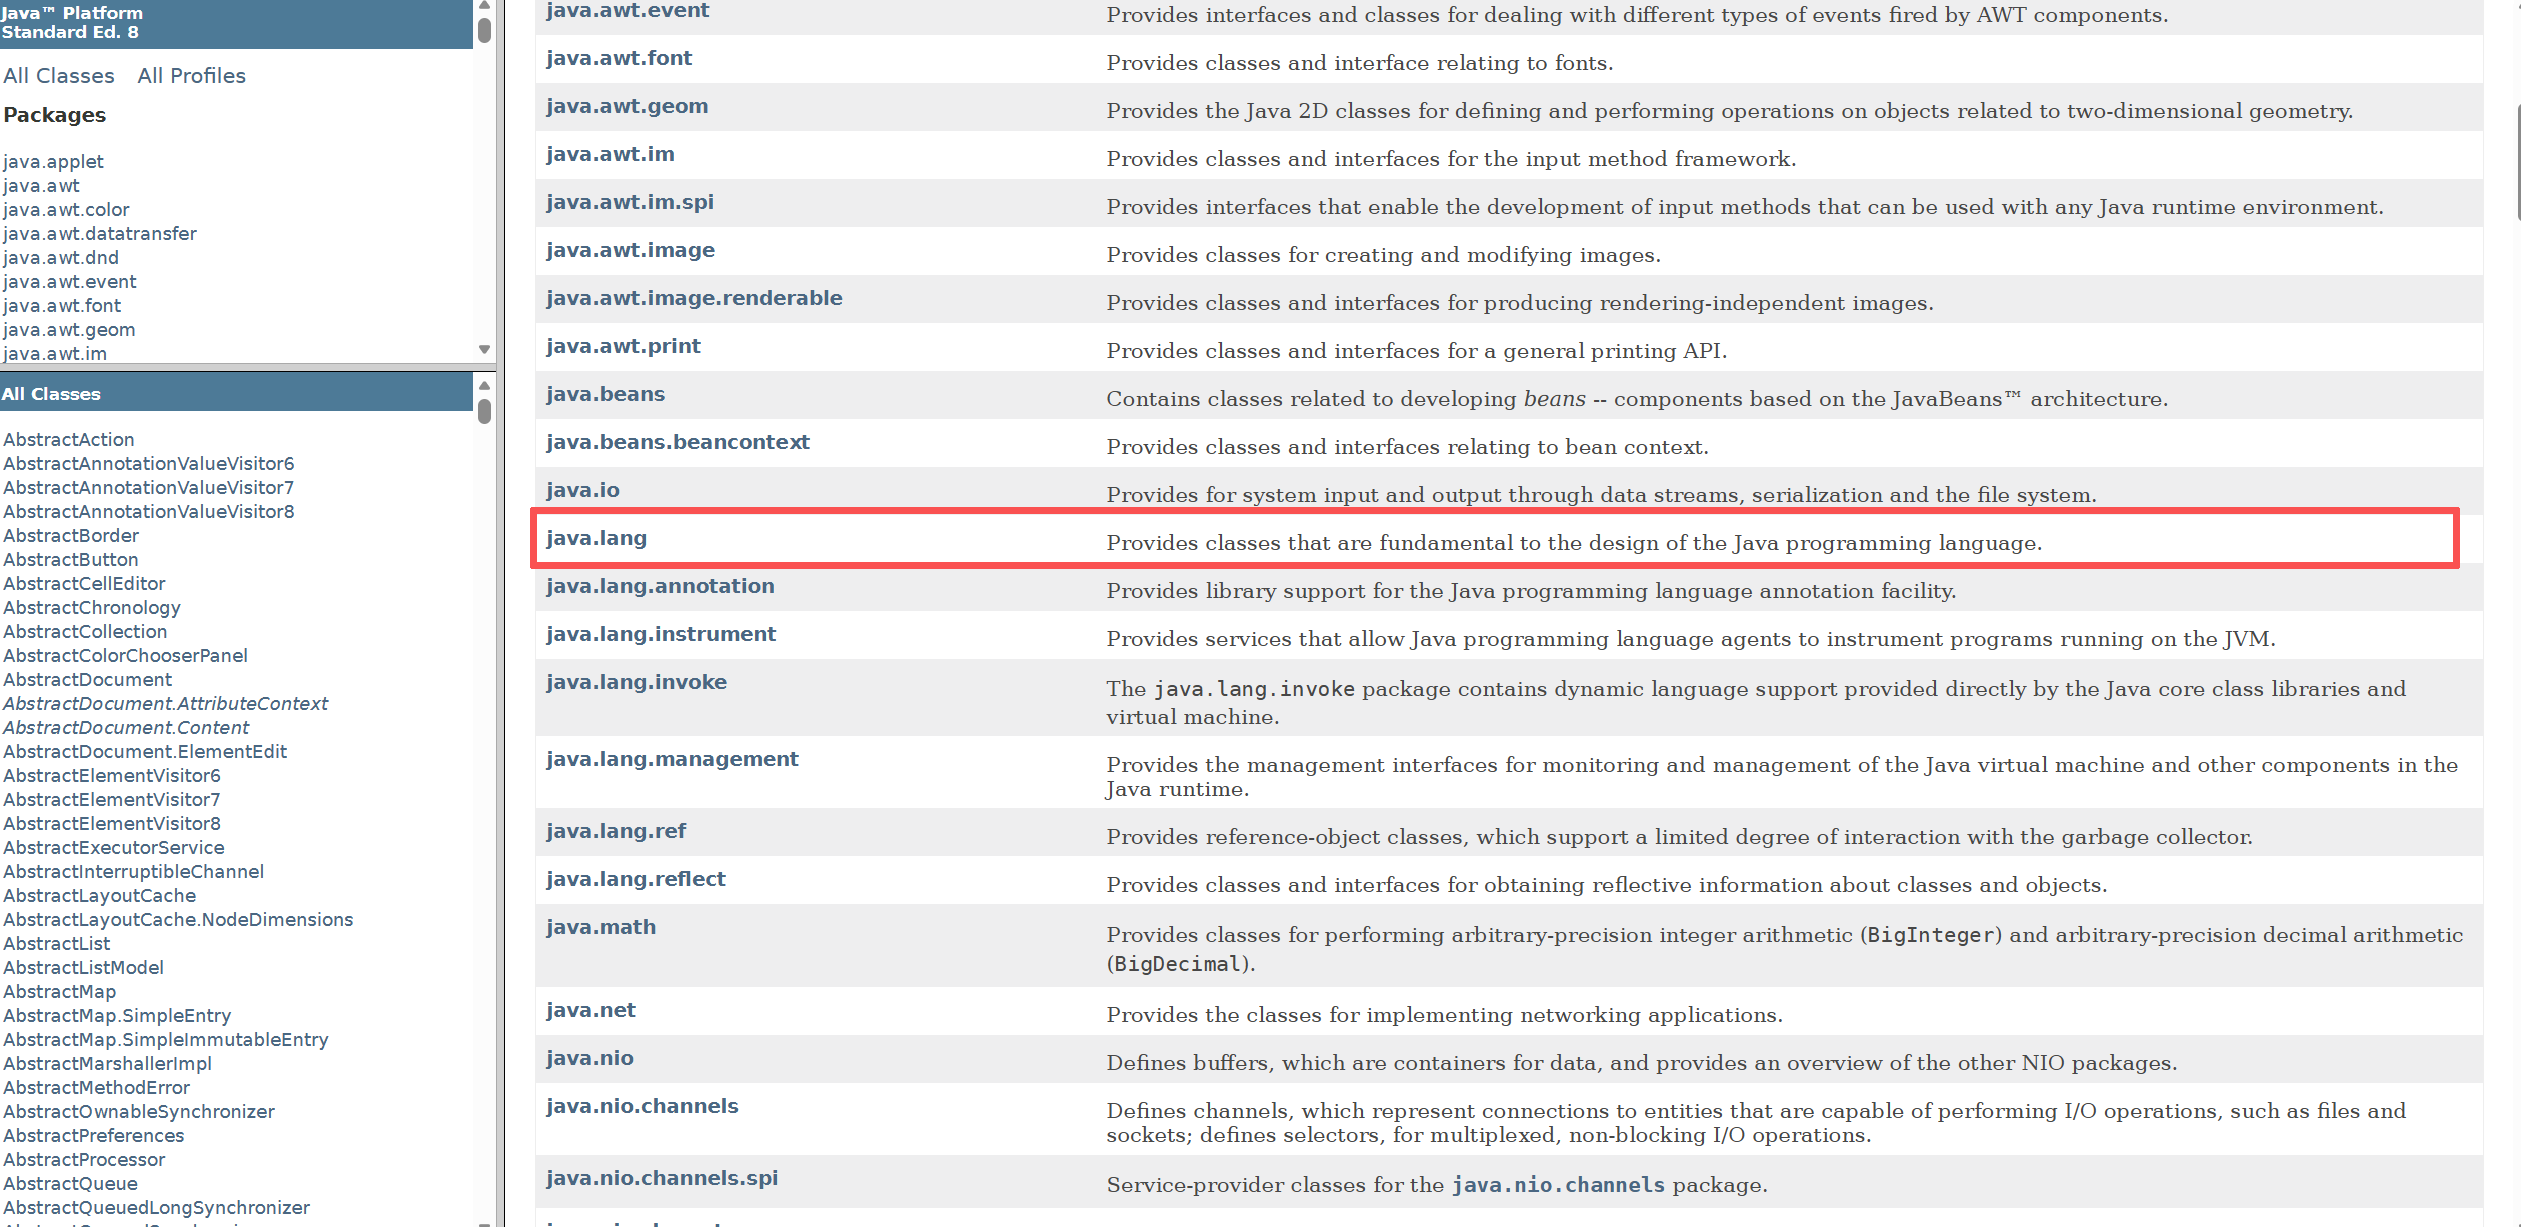Open java.lang.reflect package link

point(636,880)
